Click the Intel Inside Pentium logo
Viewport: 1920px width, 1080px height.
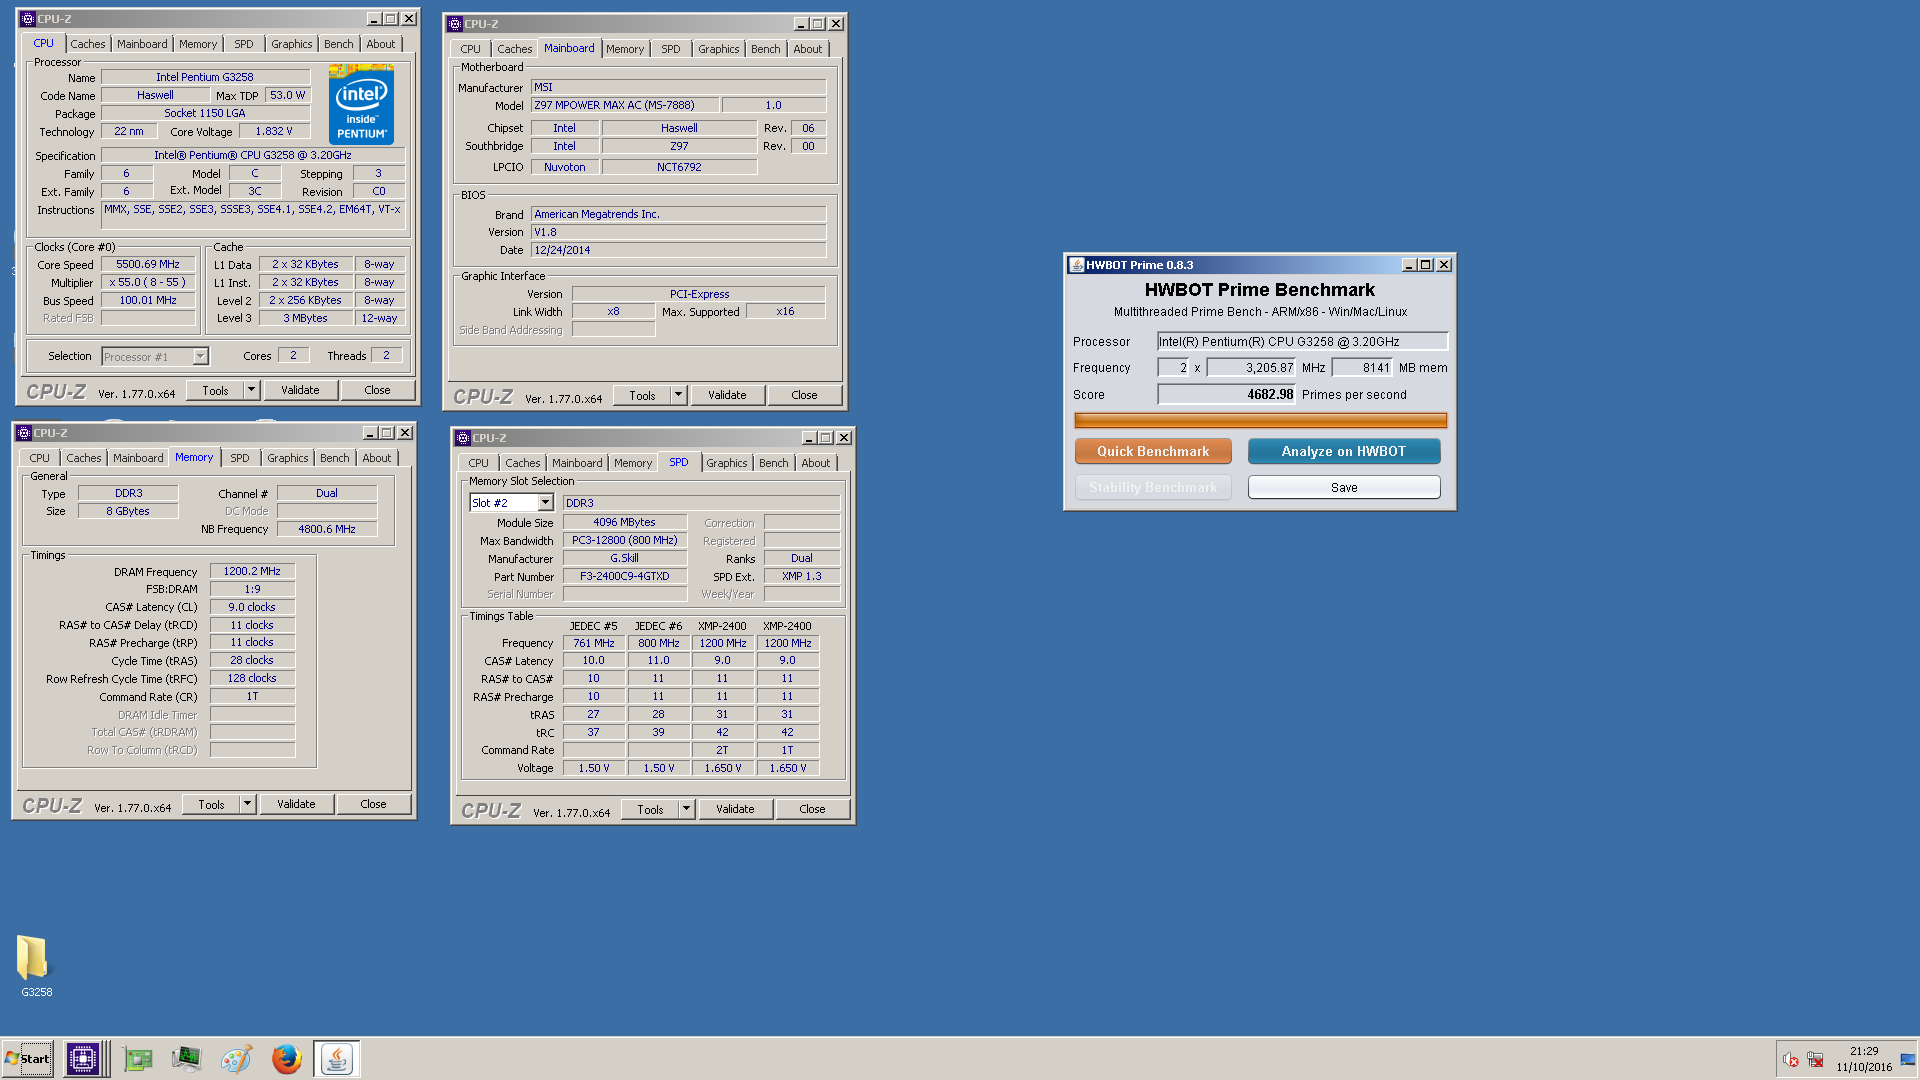click(x=361, y=104)
